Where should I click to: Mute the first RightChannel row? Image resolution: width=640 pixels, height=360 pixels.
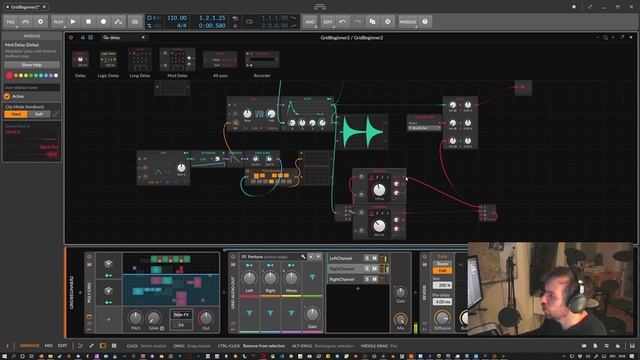[374, 269]
